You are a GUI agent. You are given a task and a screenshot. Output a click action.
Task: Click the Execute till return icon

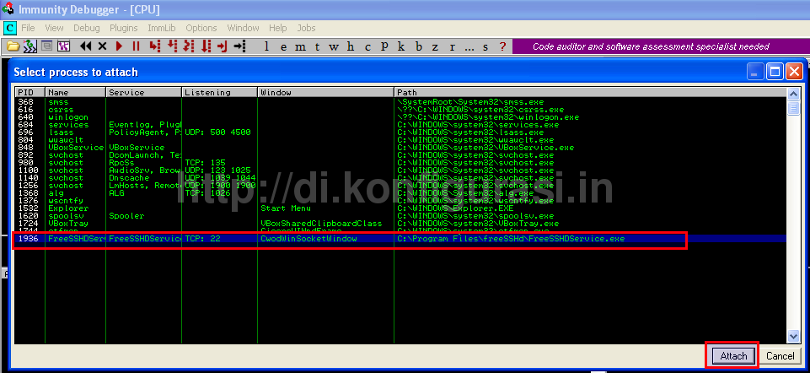click(222, 46)
